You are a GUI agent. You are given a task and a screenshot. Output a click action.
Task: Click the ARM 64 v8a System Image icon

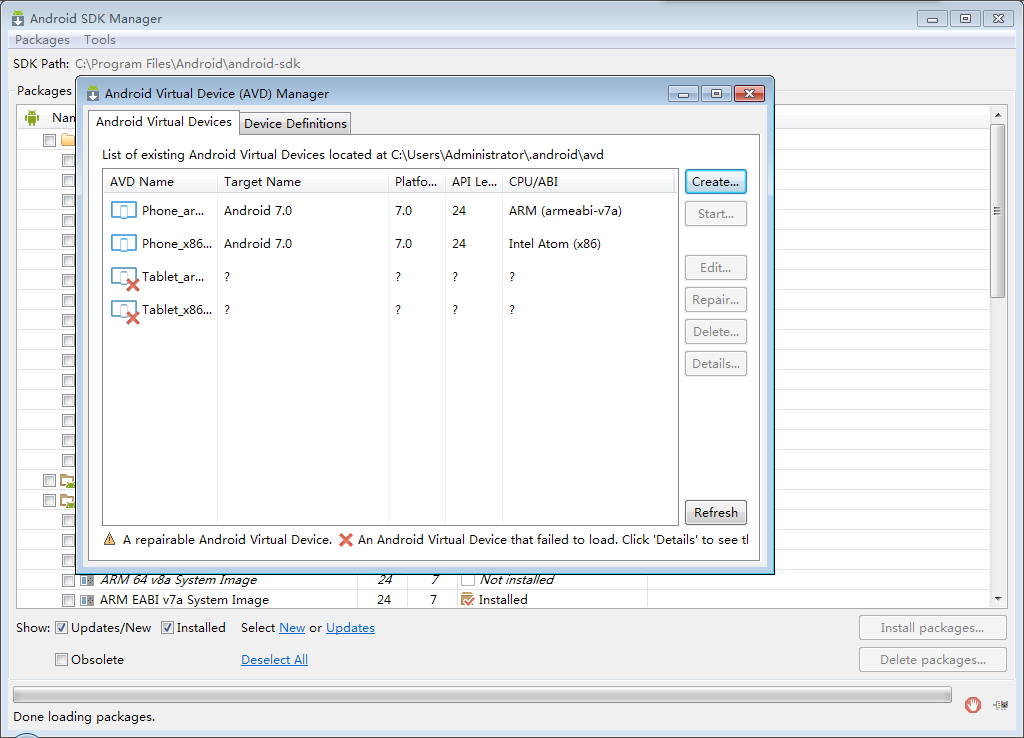[87, 580]
